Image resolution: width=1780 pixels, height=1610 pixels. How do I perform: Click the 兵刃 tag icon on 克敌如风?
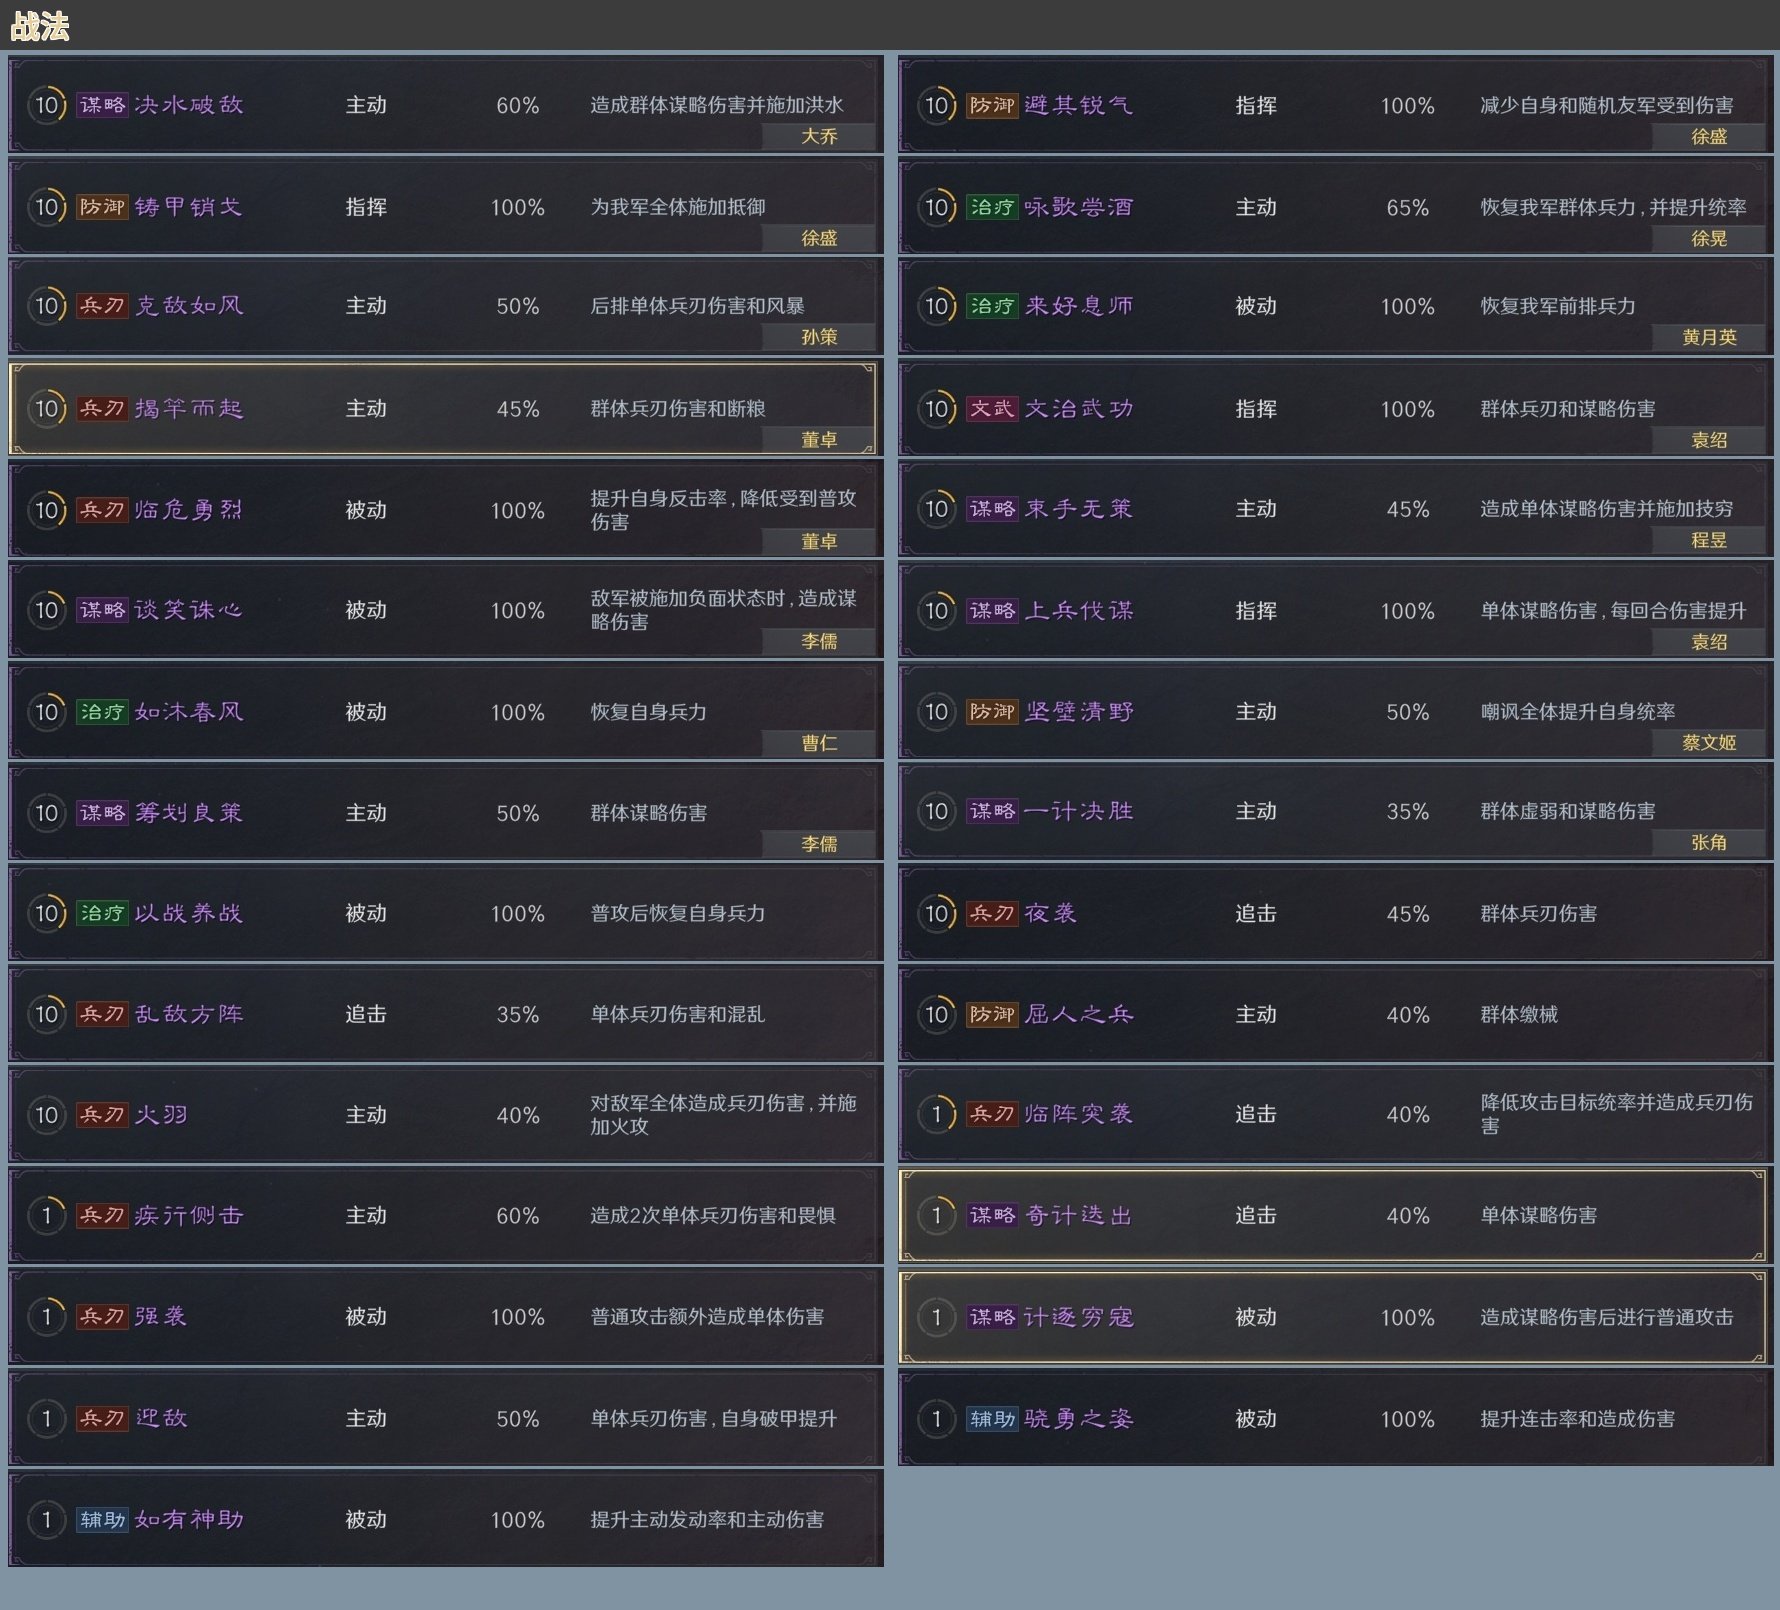[x=102, y=306]
